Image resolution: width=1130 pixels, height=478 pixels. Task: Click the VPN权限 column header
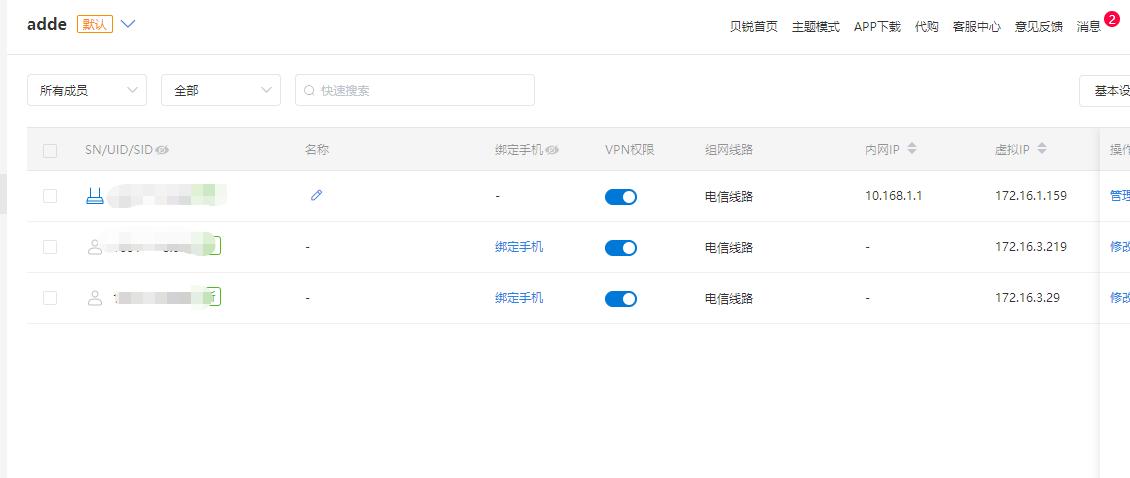click(x=629, y=150)
